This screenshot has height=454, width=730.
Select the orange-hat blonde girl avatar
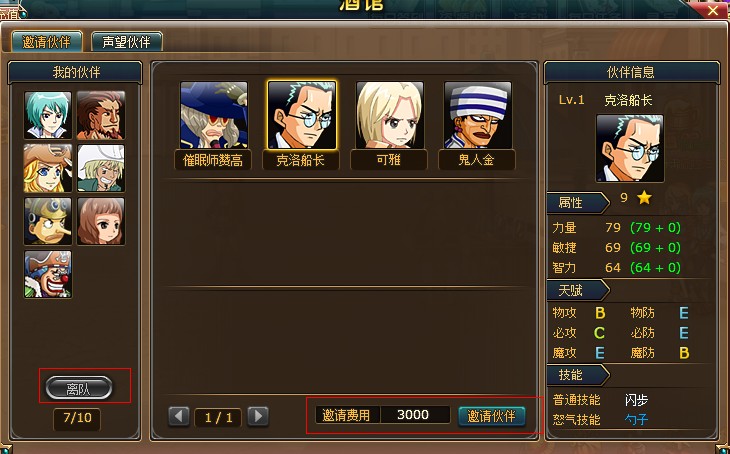click(48, 168)
